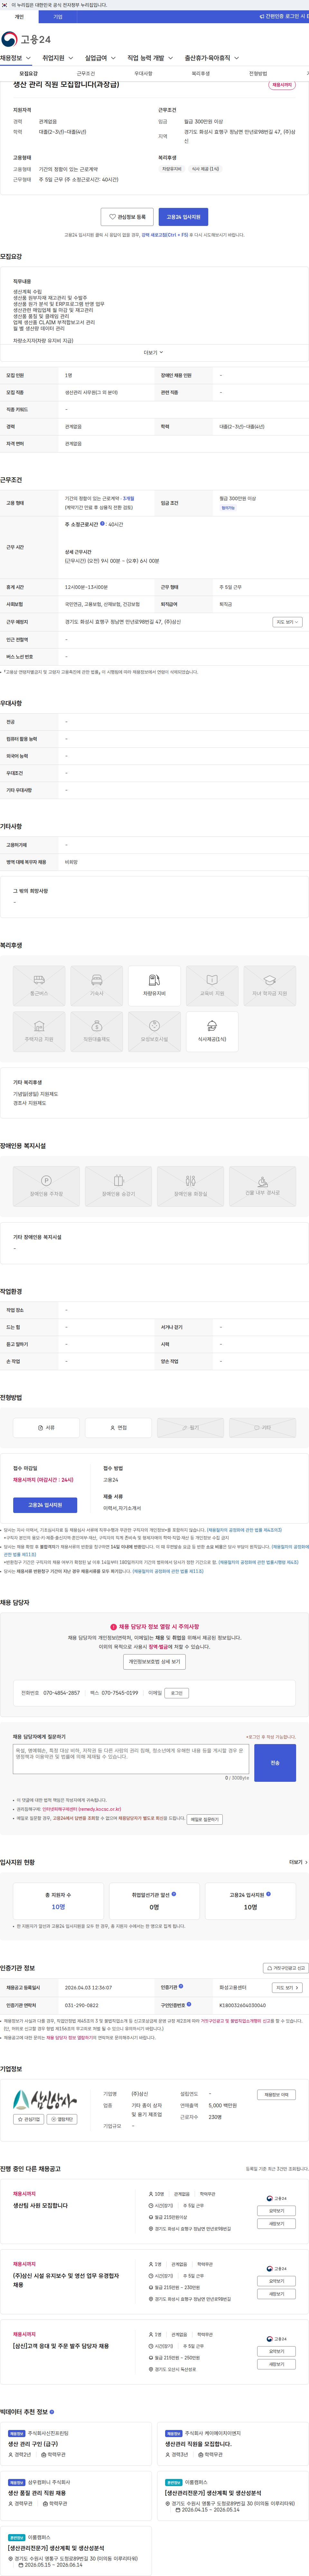Click 요약보기 for 생산팀 사원 posting
Viewport: 309px width, 2576px height.
tap(276, 2211)
